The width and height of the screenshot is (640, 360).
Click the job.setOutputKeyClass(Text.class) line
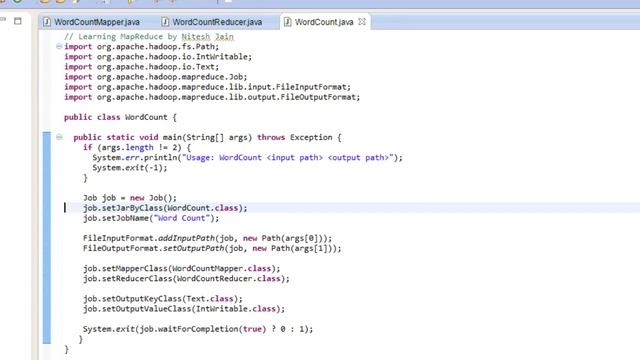coord(163,299)
